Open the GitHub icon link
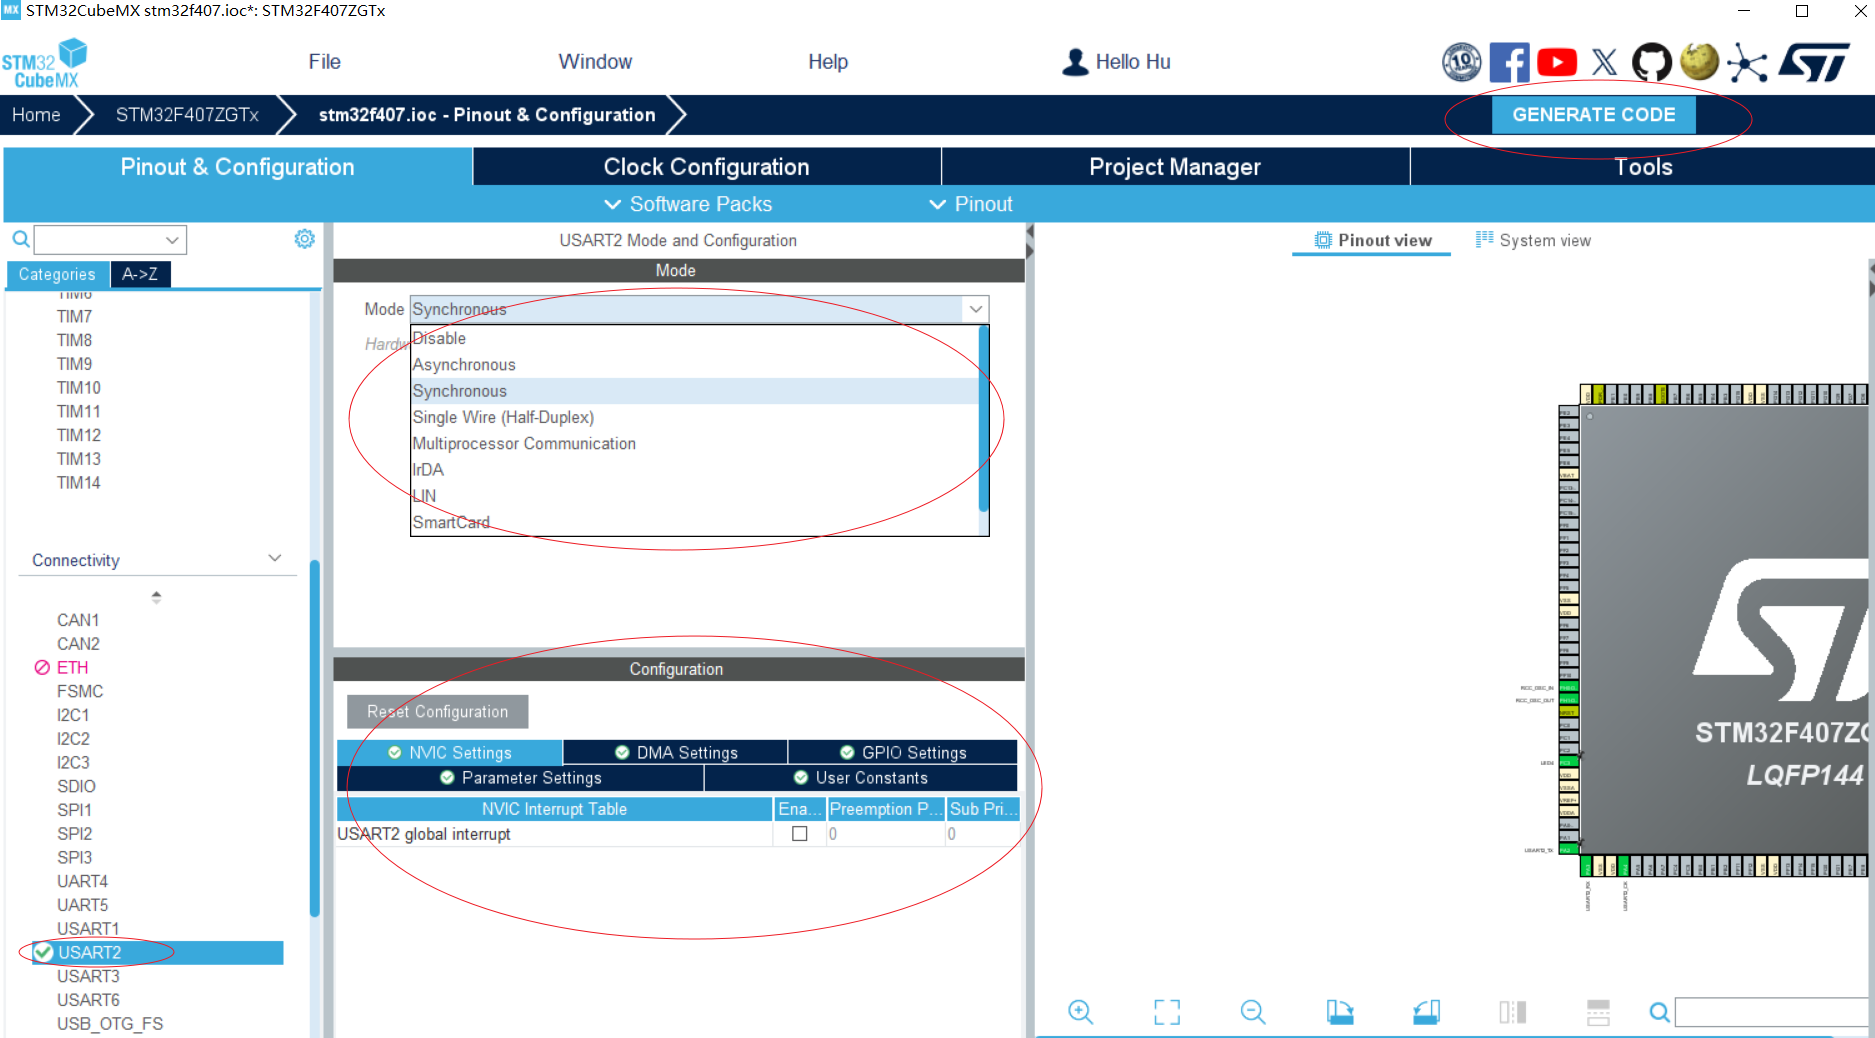Screen dimensions: 1875x1038 click(1651, 62)
